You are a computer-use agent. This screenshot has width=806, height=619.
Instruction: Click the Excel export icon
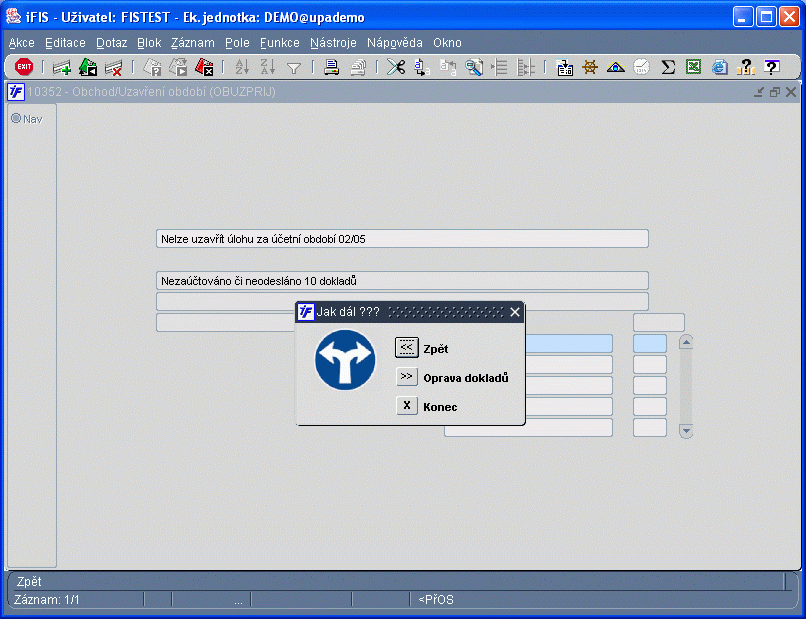pos(693,67)
